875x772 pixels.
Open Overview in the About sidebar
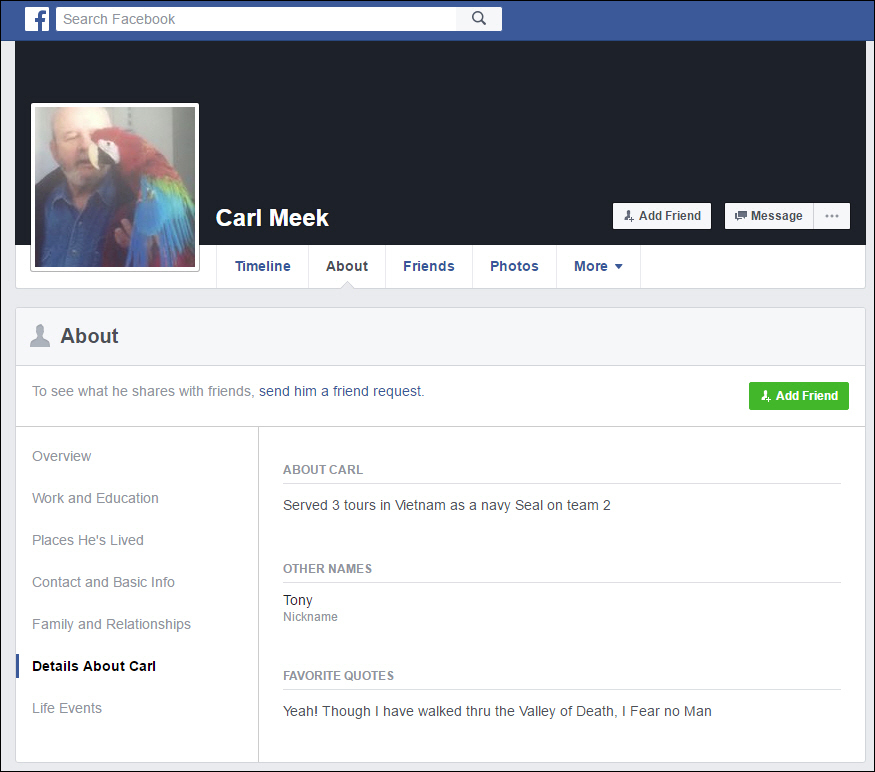62,456
